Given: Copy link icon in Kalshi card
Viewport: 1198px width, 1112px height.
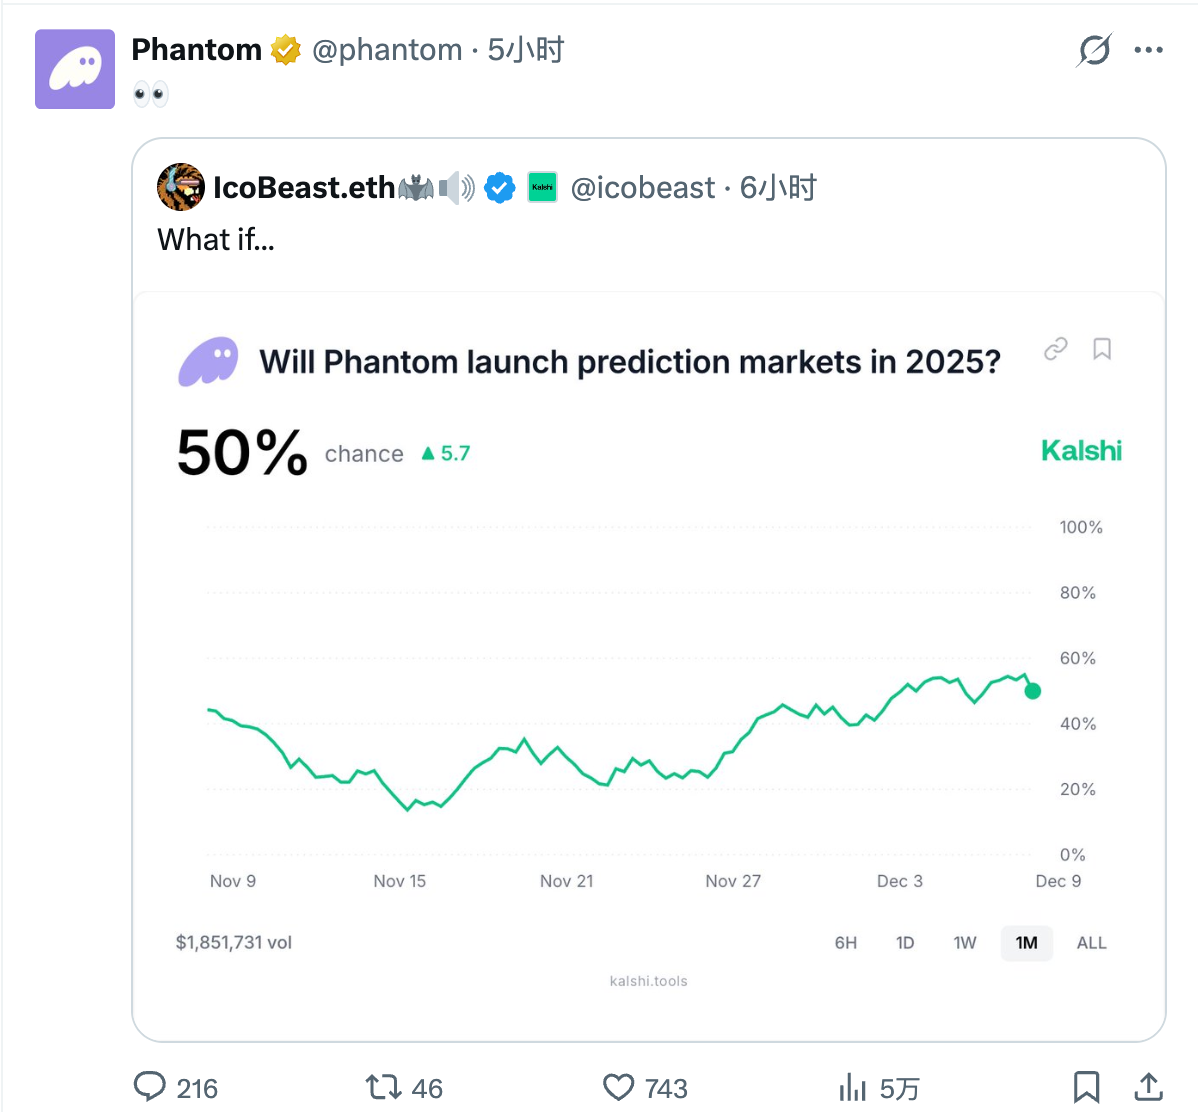Looking at the screenshot, I should [1056, 349].
